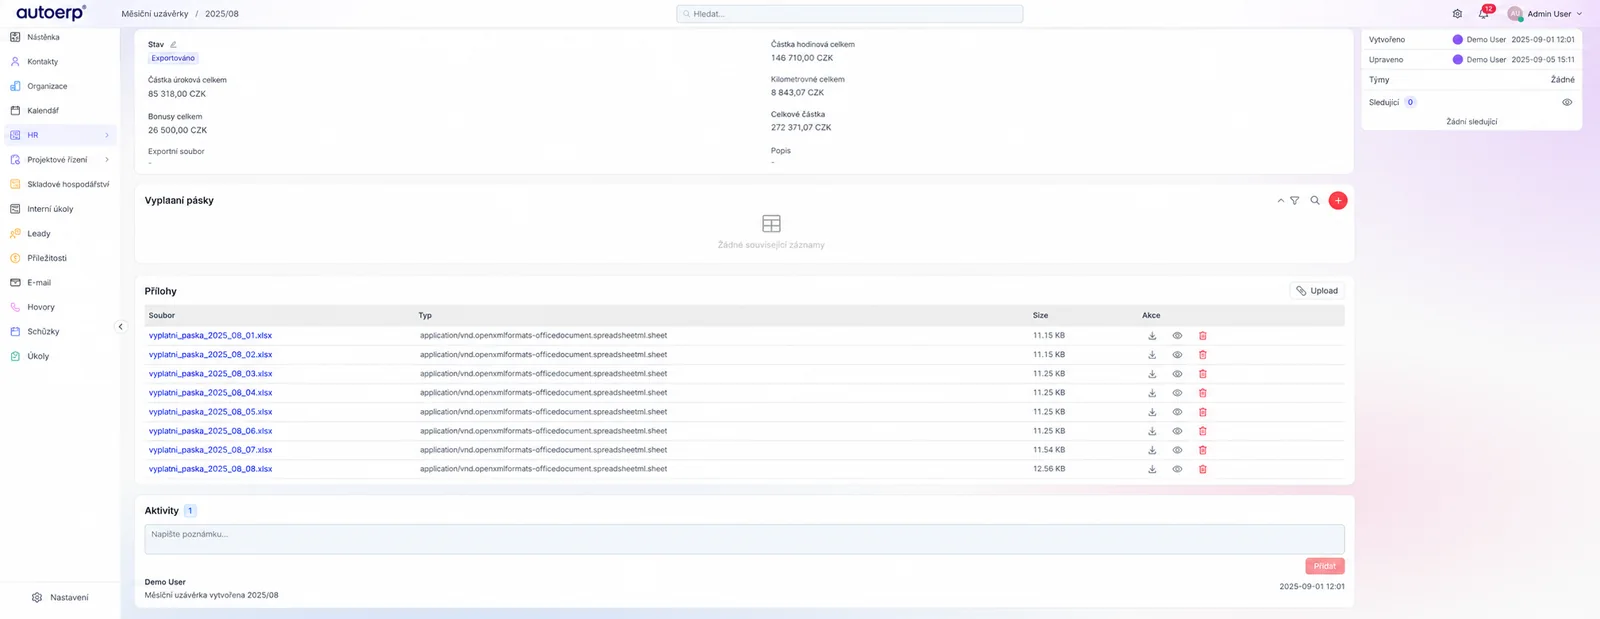Upload a new attachment

(1317, 291)
